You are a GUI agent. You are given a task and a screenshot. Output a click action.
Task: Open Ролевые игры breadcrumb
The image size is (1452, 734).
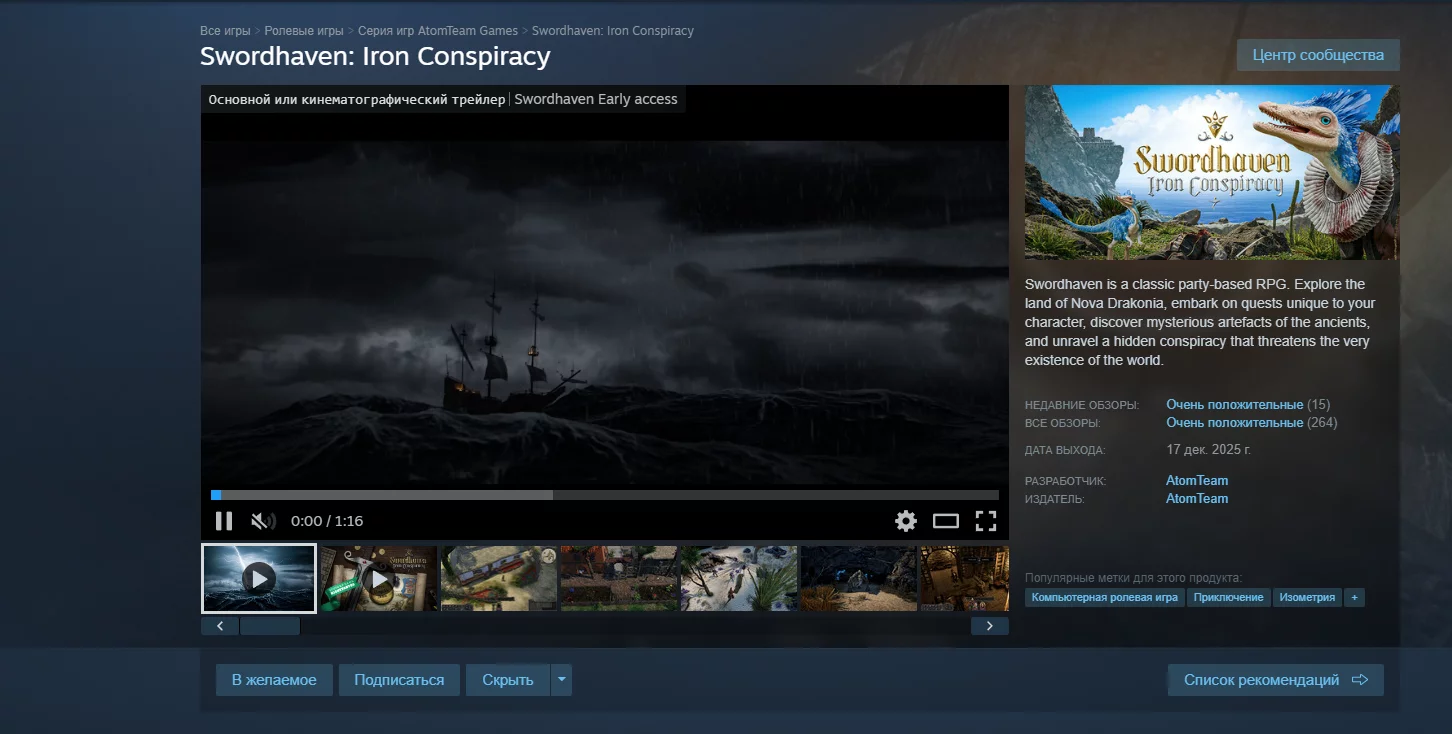304,31
